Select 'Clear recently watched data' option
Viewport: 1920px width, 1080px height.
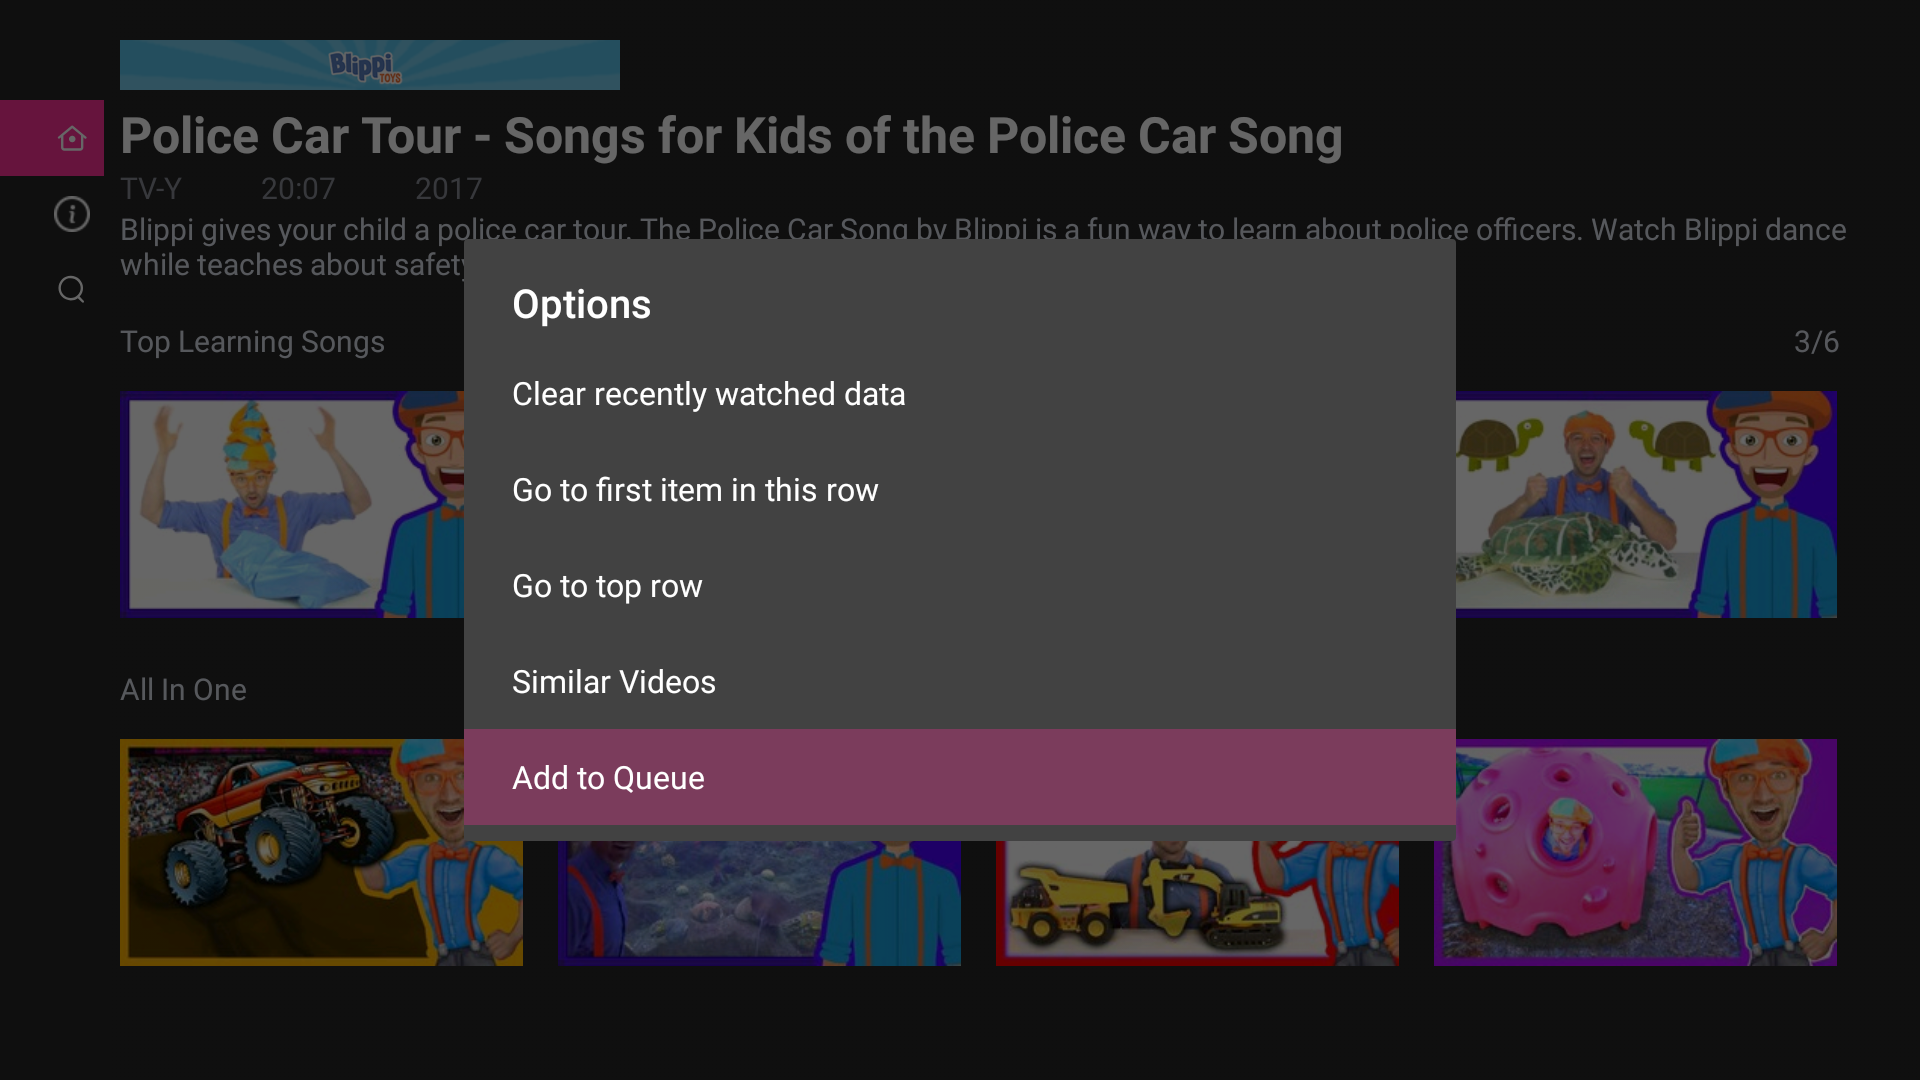click(x=708, y=394)
